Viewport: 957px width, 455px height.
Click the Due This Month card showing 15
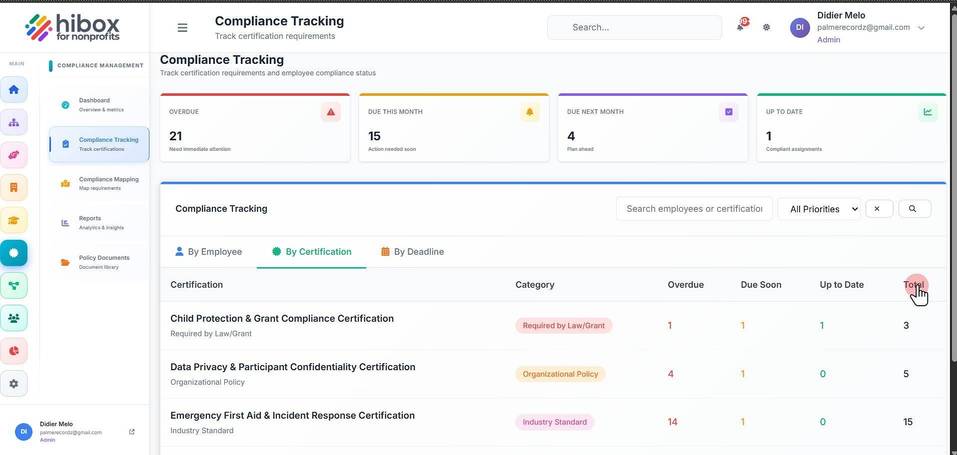point(454,128)
